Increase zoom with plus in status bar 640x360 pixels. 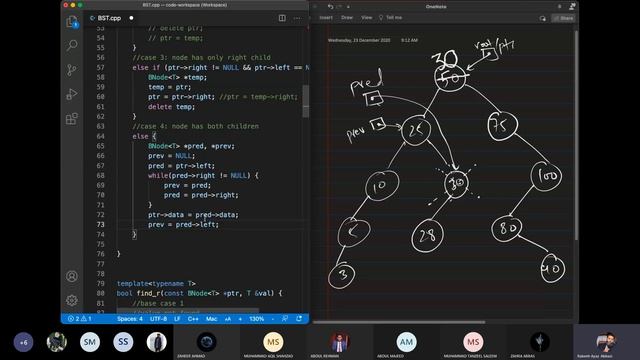[x=240, y=319]
